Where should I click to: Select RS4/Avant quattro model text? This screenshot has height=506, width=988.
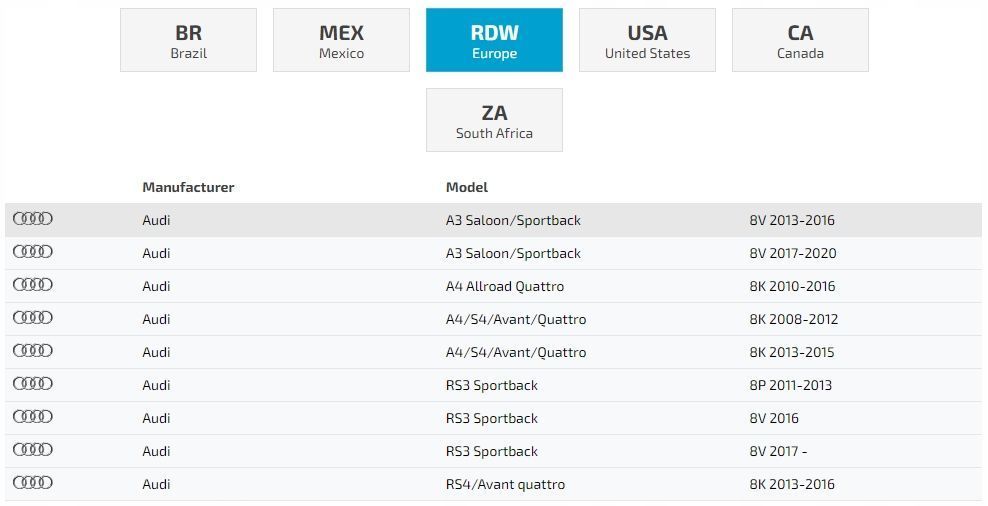point(505,484)
